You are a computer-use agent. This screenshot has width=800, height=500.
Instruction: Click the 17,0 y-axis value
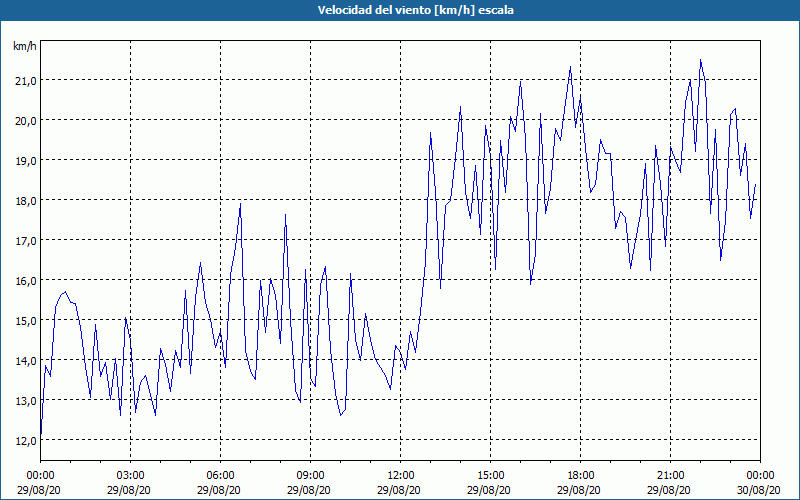(x=25, y=240)
